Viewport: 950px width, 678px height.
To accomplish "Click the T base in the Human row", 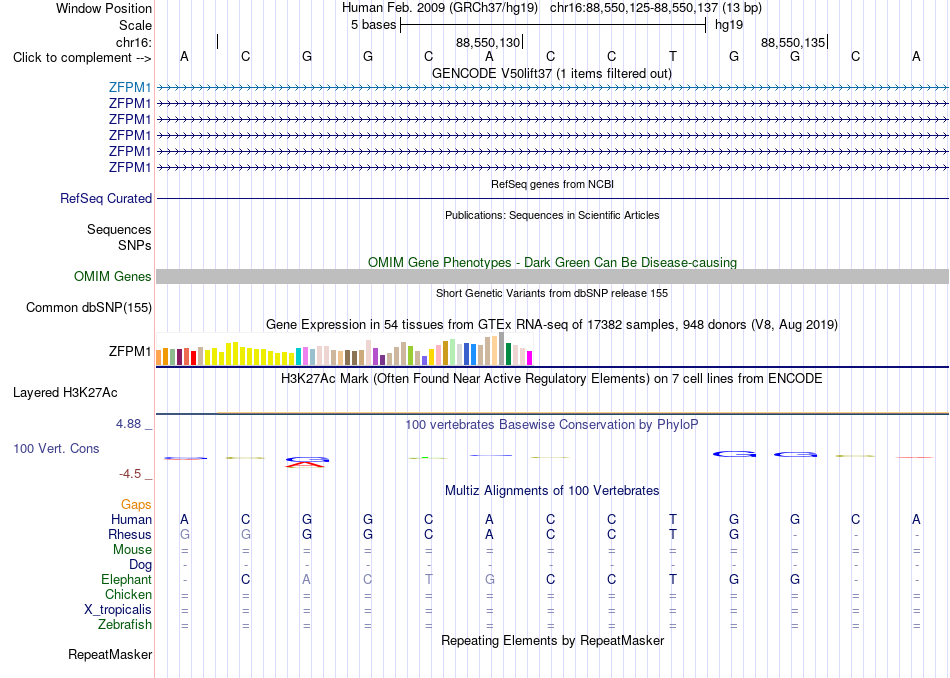I will 673,520.
